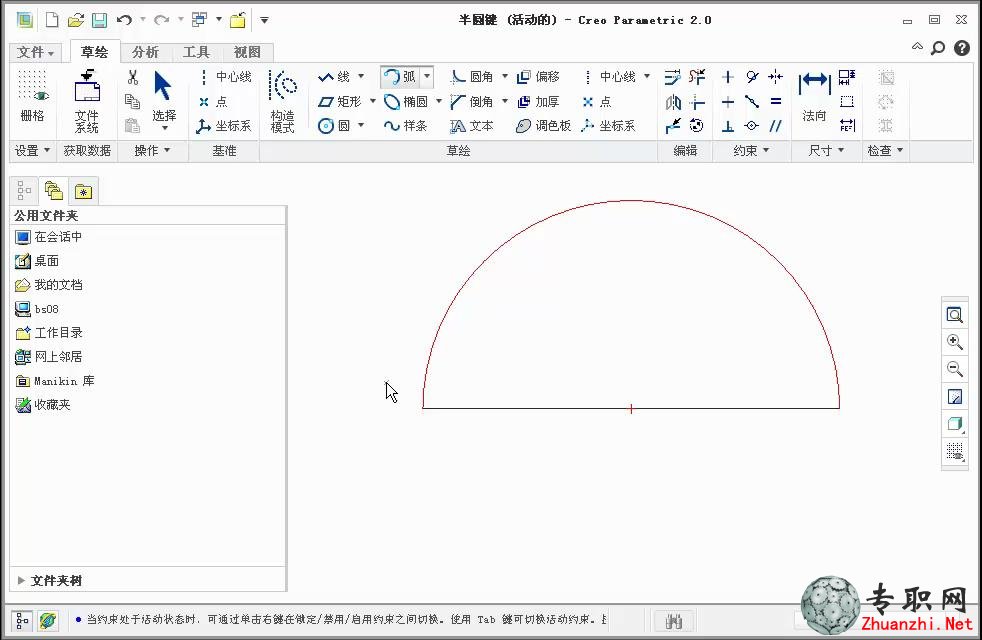This screenshot has width=982, height=640.
Task: Click the Perpendicular constraint icon
Action: [728, 126]
